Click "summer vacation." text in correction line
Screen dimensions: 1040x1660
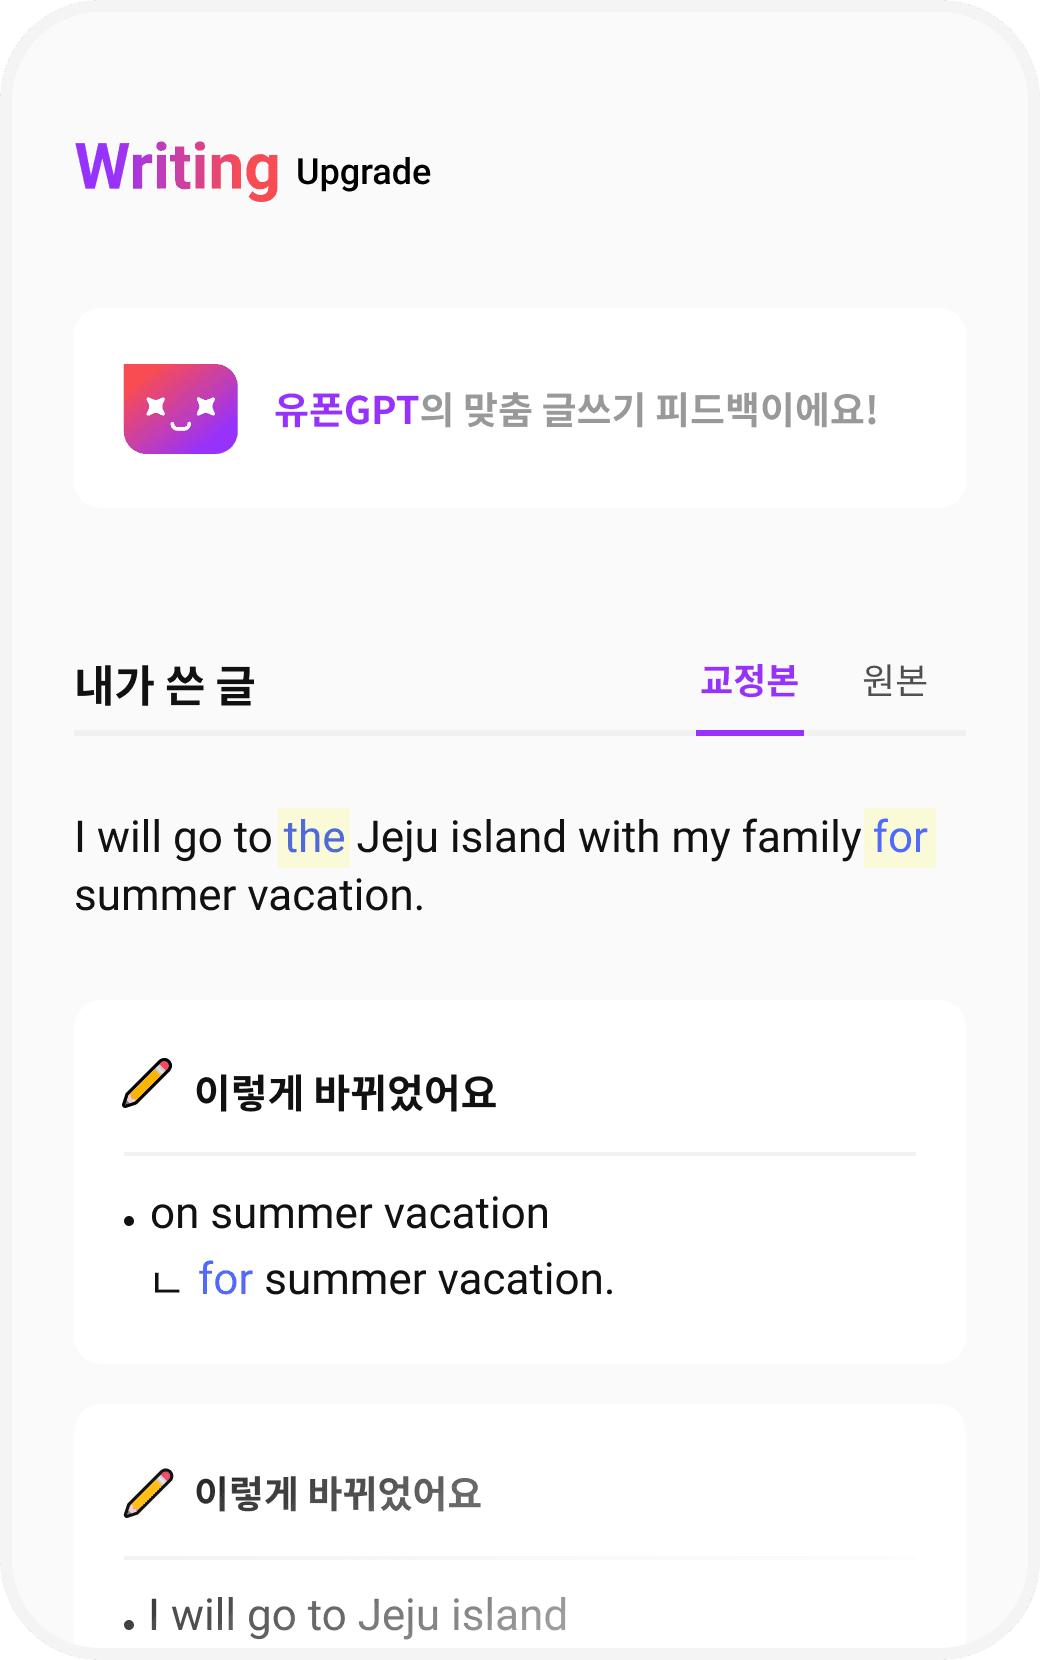click(x=439, y=1280)
